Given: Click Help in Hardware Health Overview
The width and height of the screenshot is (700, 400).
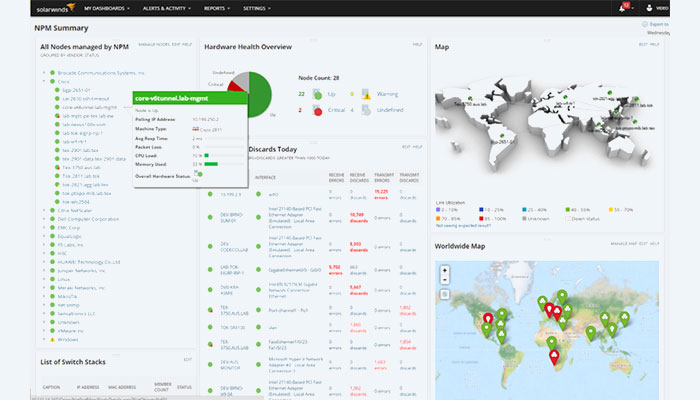Looking at the screenshot, I should coord(417,45).
